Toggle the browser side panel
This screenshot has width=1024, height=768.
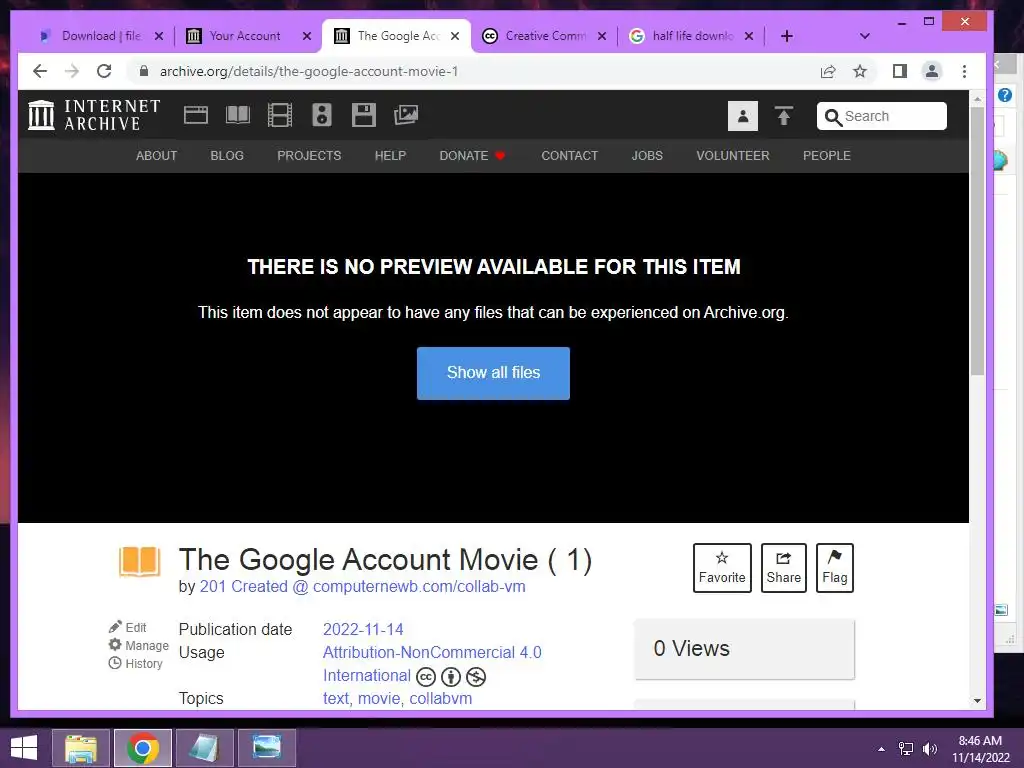pos(900,71)
